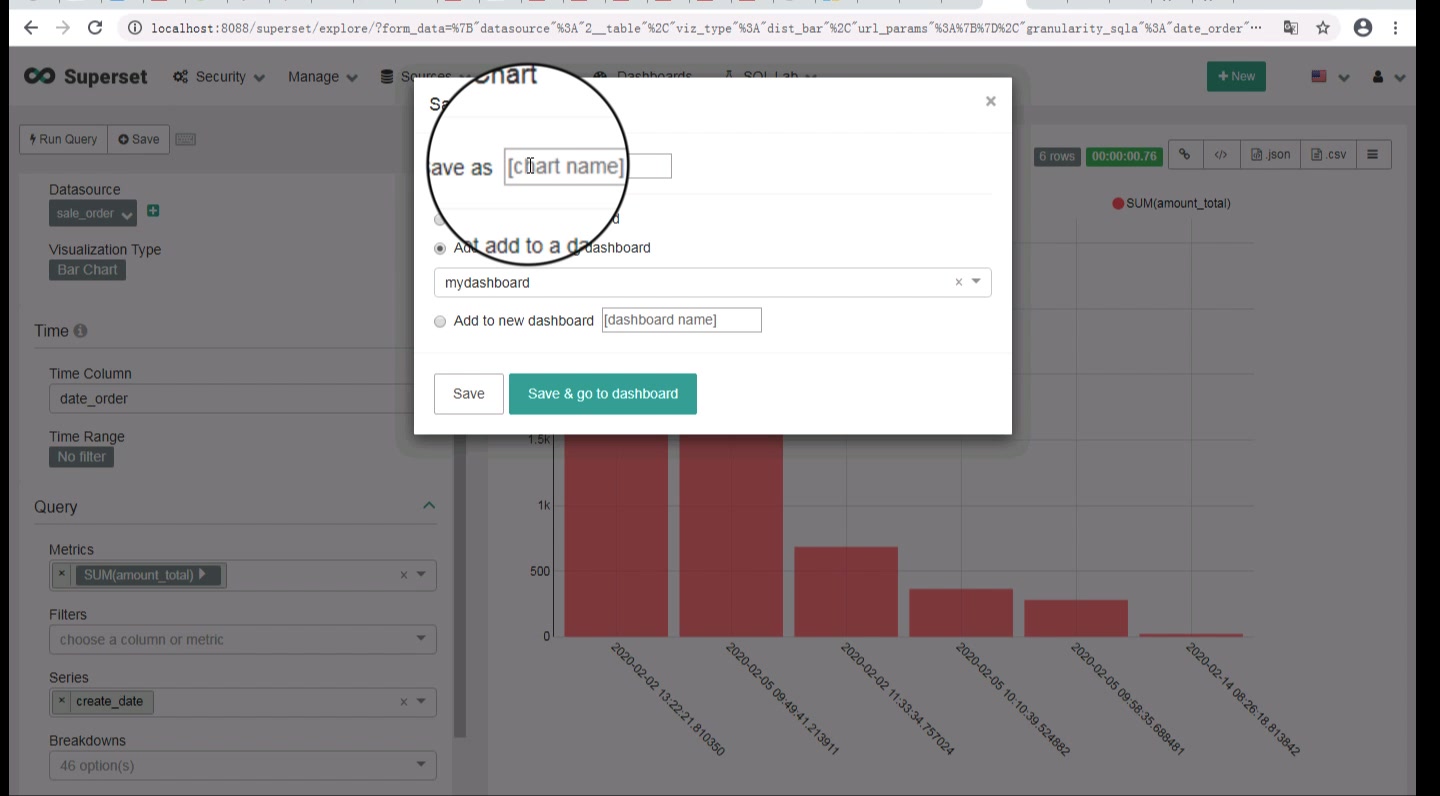This screenshot has height=796, width=1440.
Task: Open the Breakdowns 46 options dropdown
Action: [242, 765]
